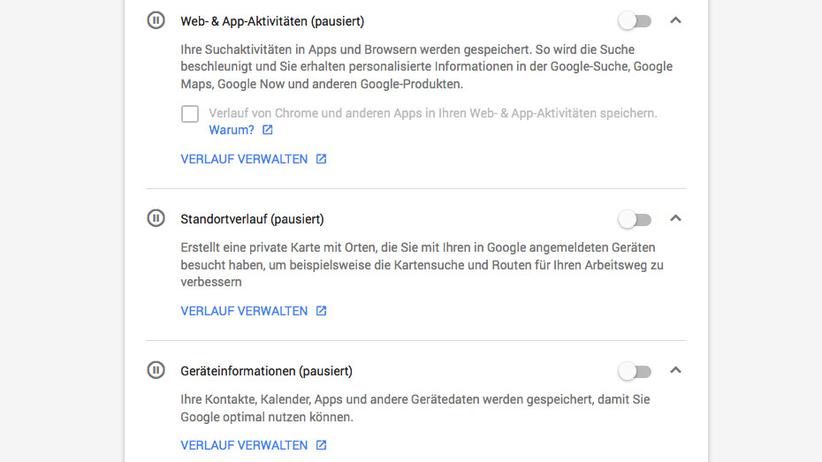The height and width of the screenshot is (462, 822).
Task: Switch on Geräteinformationen toggle
Action: 634,371
